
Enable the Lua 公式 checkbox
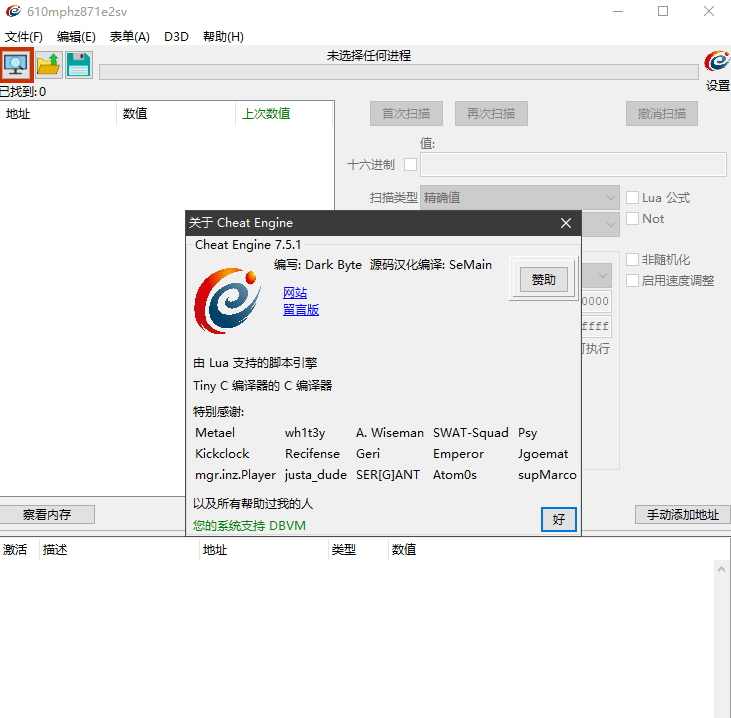632,198
